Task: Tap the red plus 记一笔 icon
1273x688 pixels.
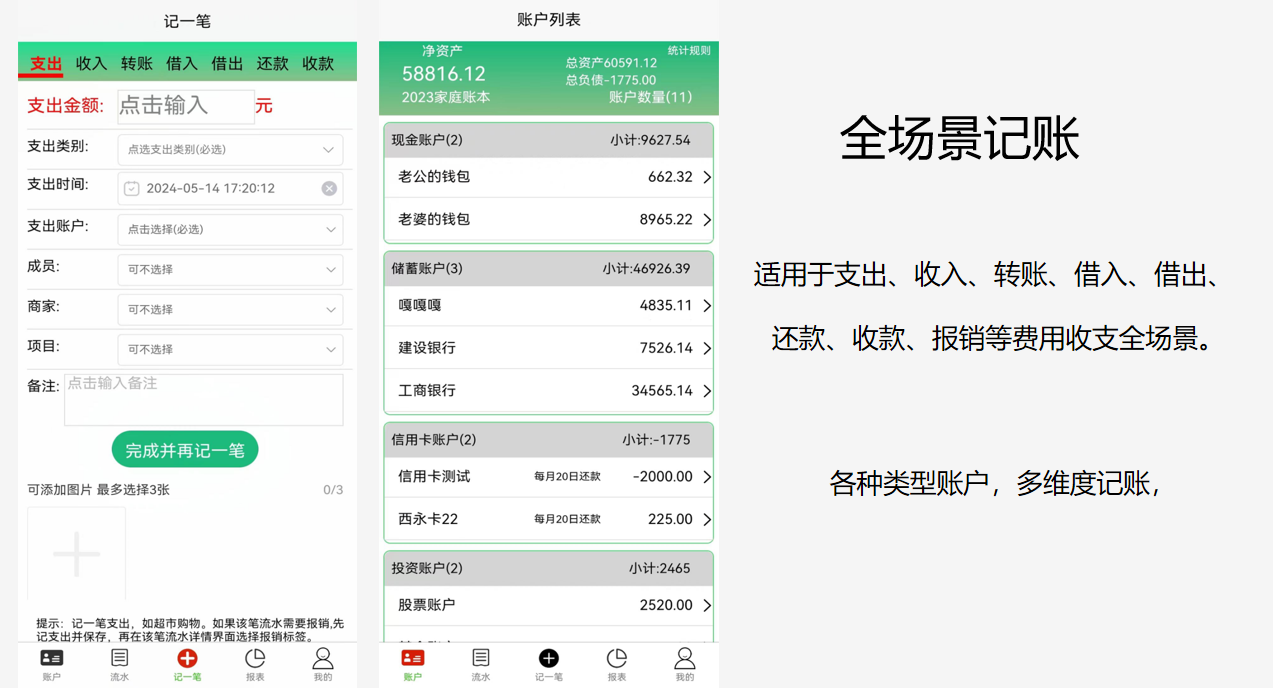Action: click(187, 659)
